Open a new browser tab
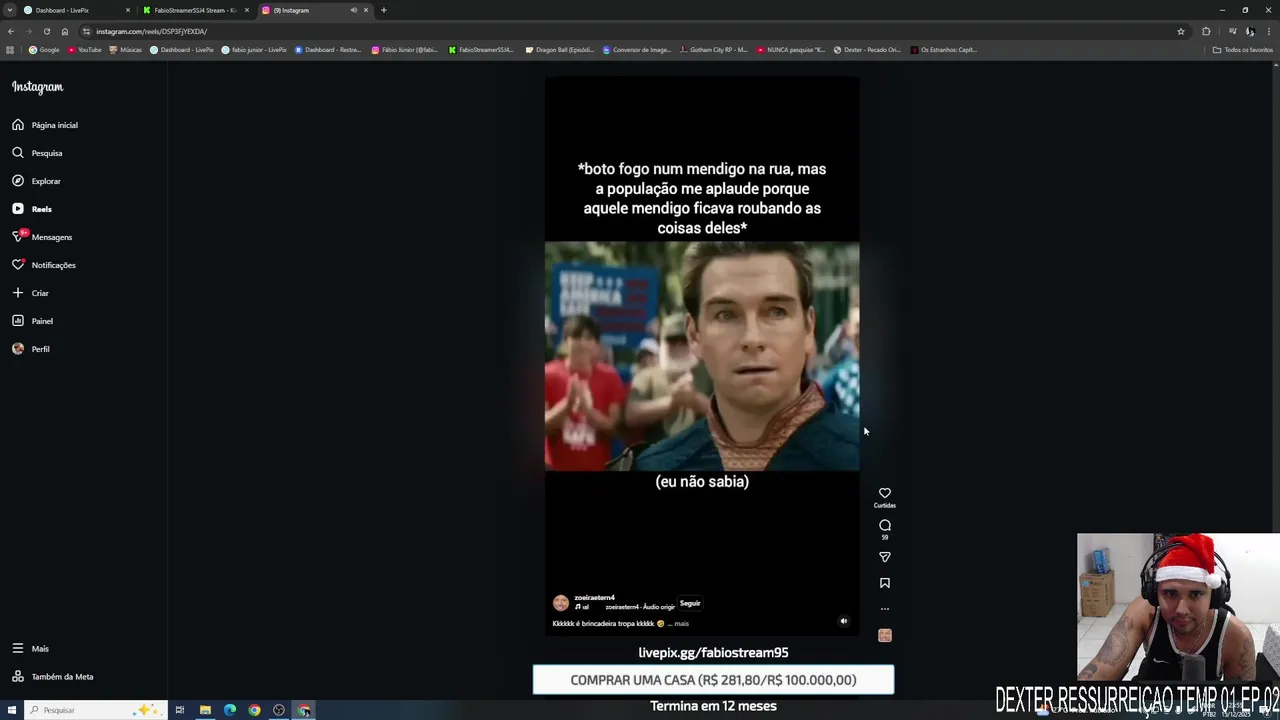The width and height of the screenshot is (1280, 720). point(383,10)
